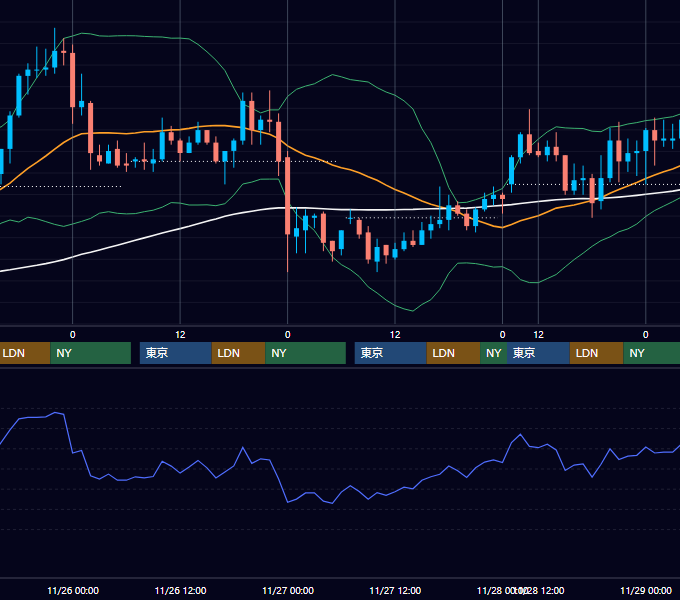The height and width of the screenshot is (600, 680).
Task: Click the LDN session block at the far left edge
Action: (25, 353)
